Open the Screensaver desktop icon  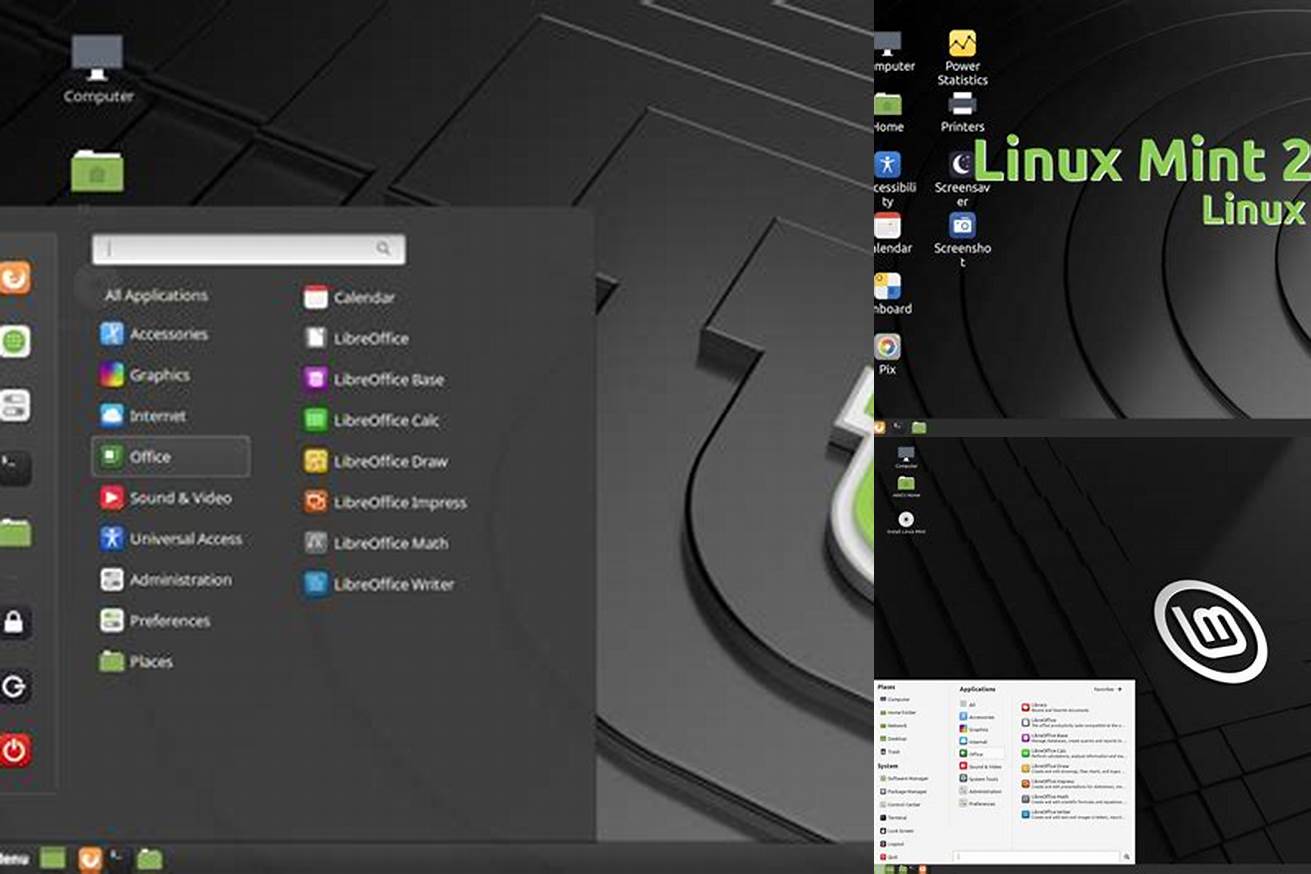click(962, 179)
